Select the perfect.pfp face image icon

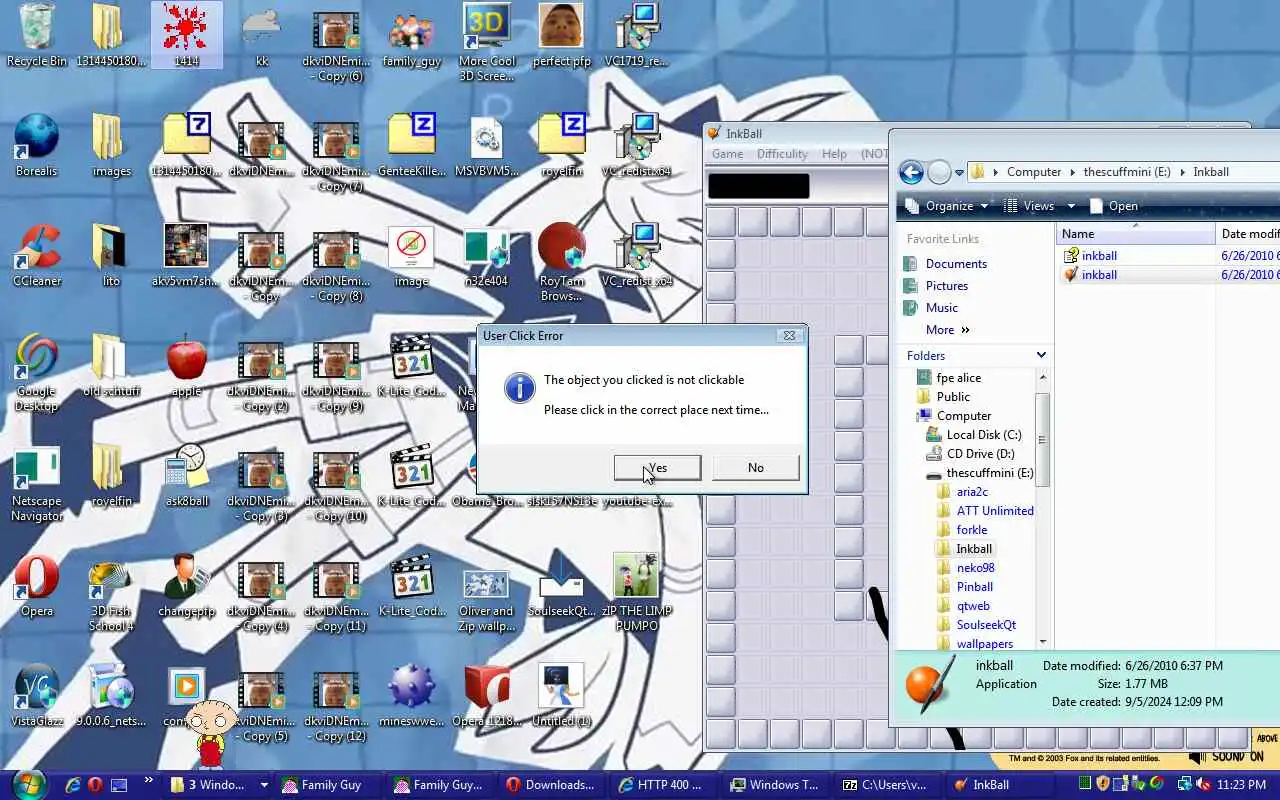(x=561, y=35)
